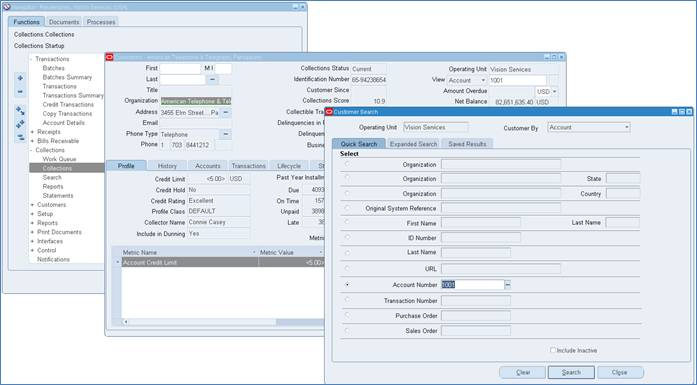Open the Transactions tab in Collections window
Image resolution: width=697 pixels, height=385 pixels.
point(248,166)
